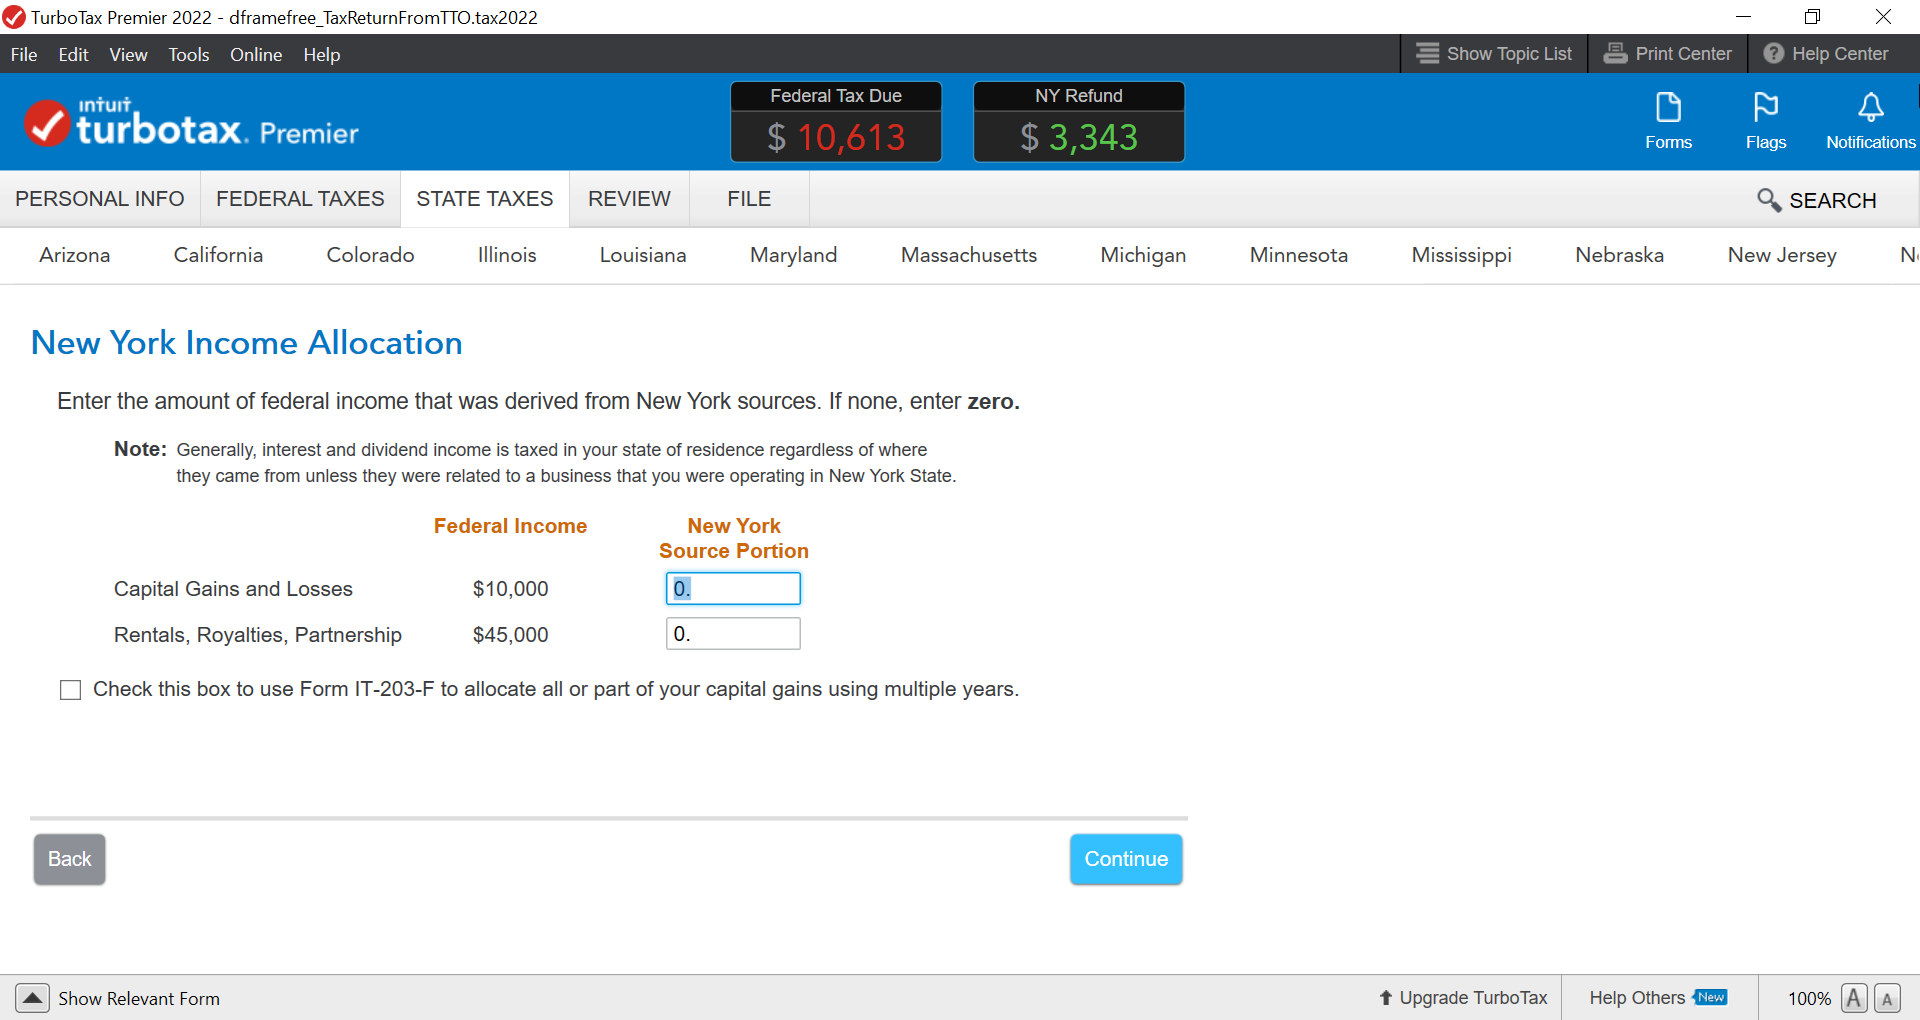
Task: Click the Upgrade TurboTax arrow
Action: click(1386, 998)
